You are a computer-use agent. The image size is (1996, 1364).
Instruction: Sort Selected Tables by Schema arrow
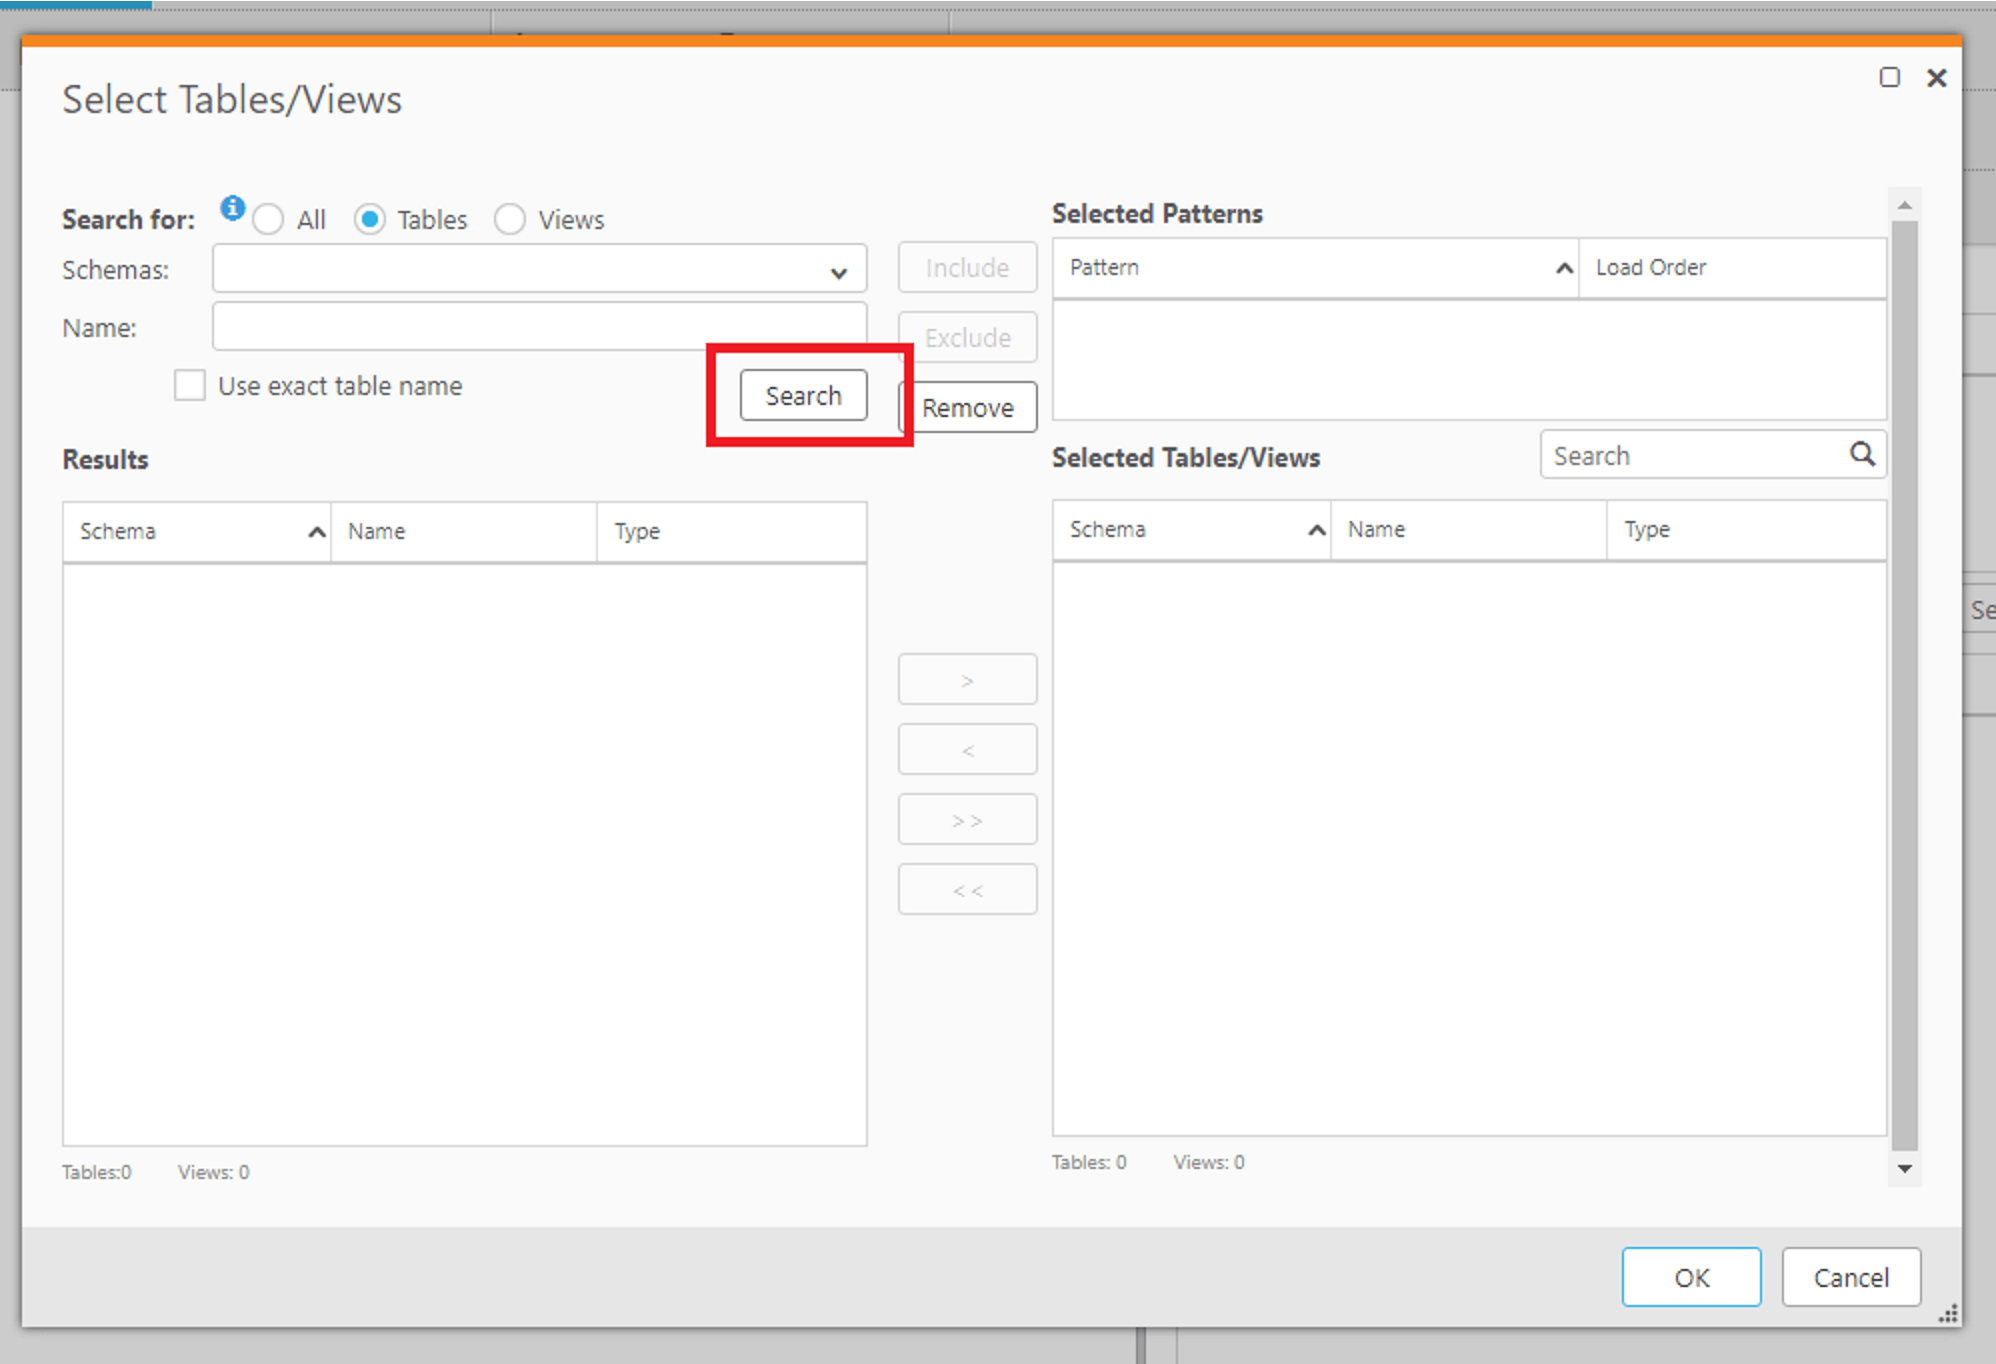pos(1316,530)
